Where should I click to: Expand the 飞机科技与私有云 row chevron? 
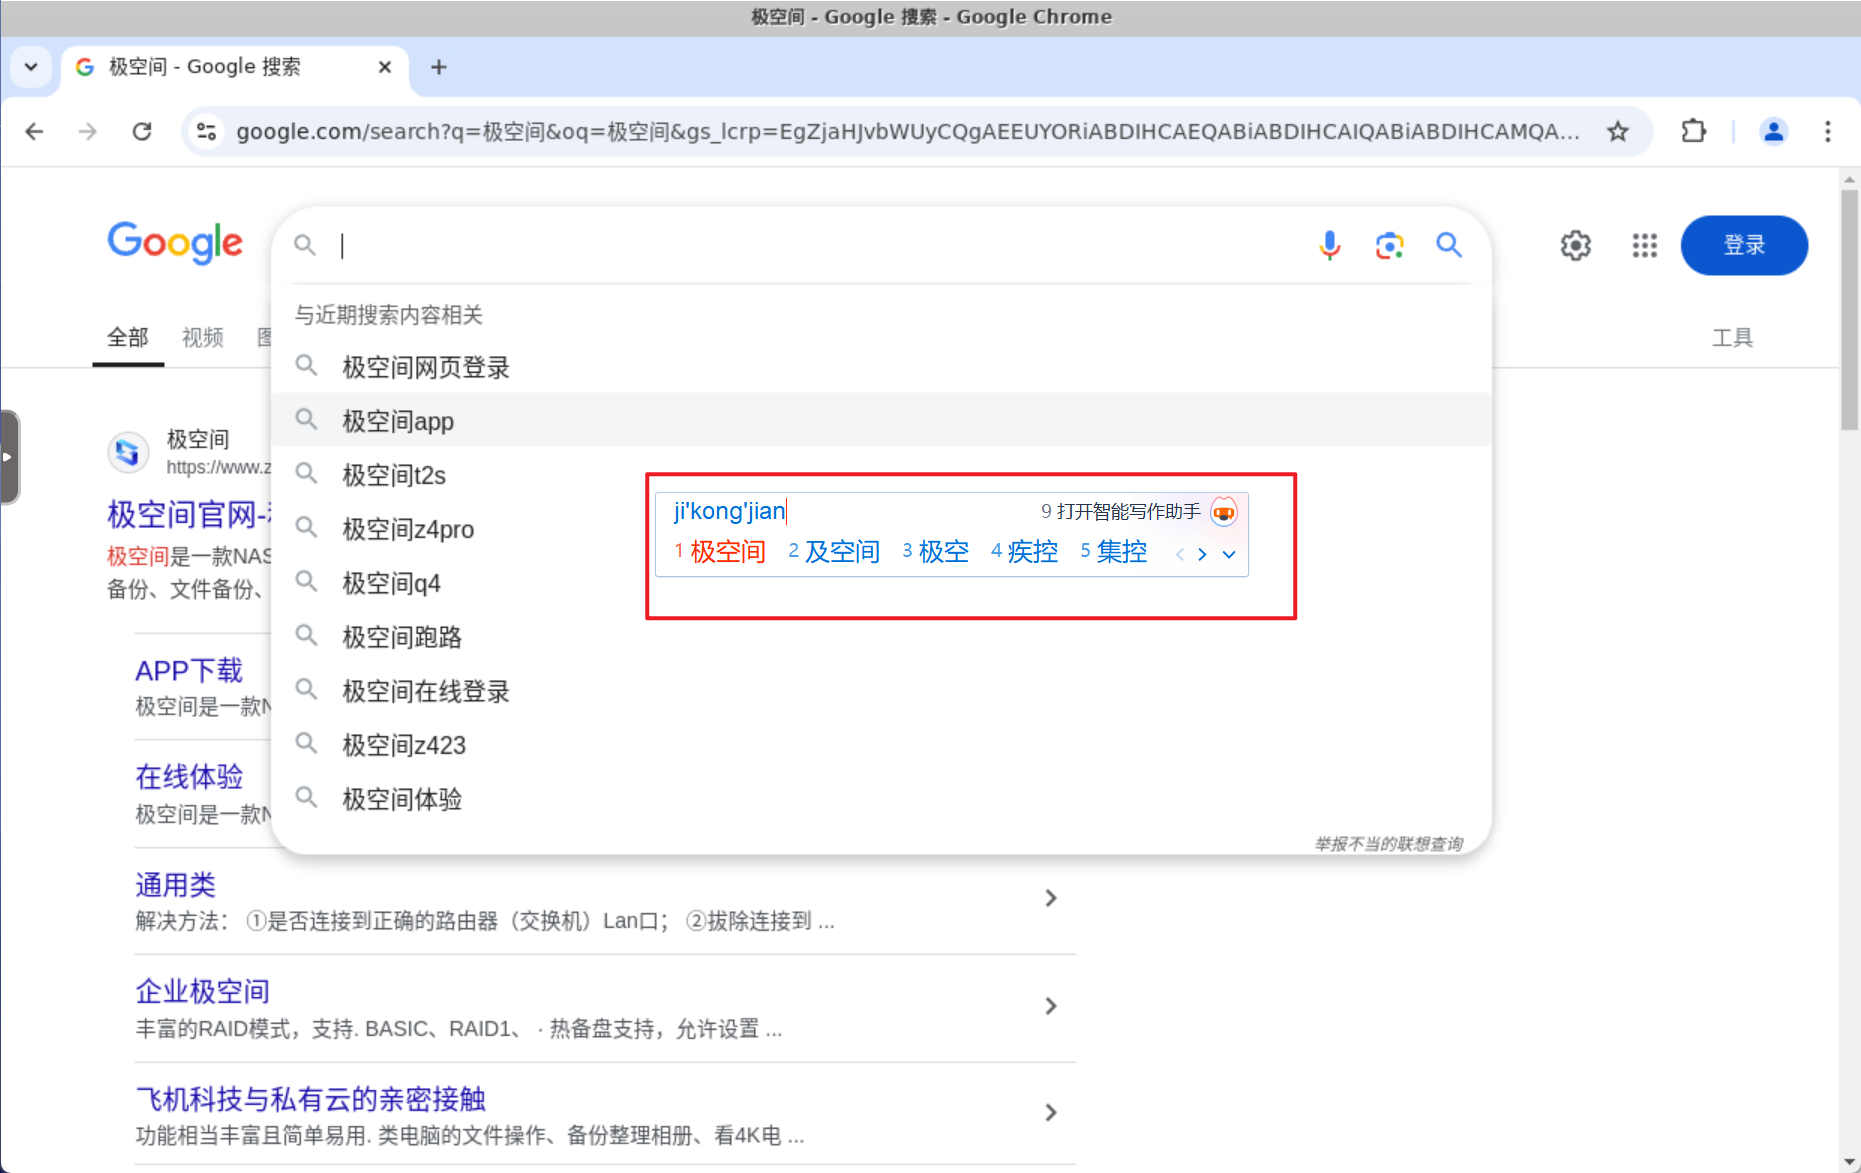1050,1112
